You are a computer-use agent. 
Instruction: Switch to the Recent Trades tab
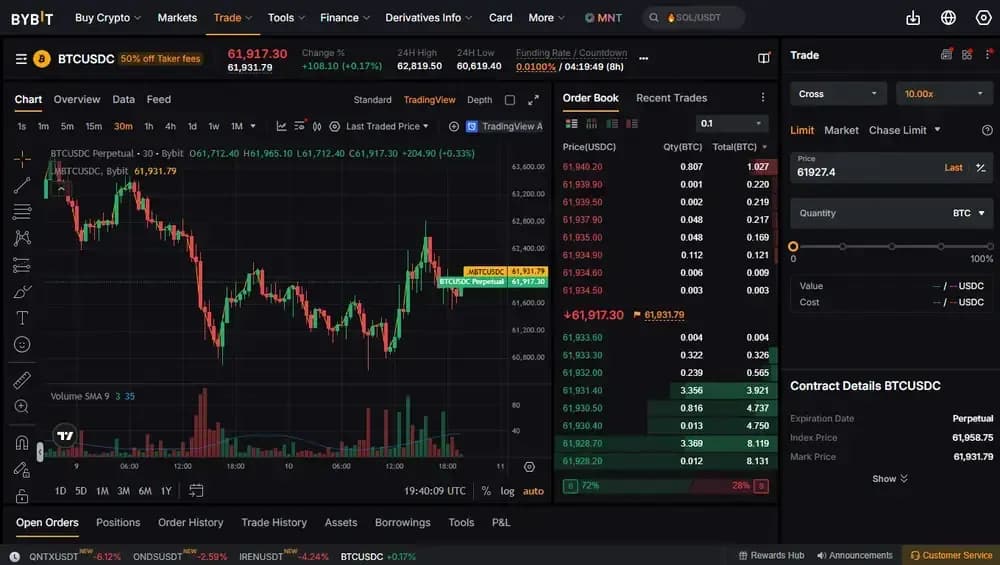pyautogui.click(x=671, y=98)
